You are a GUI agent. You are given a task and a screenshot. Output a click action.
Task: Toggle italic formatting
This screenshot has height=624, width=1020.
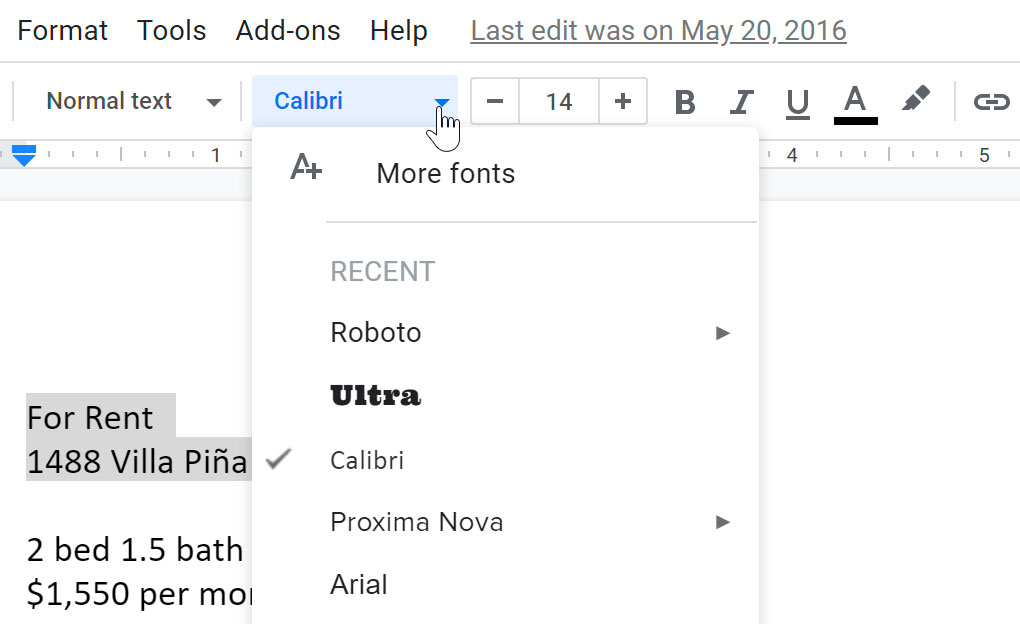pyautogui.click(x=741, y=101)
